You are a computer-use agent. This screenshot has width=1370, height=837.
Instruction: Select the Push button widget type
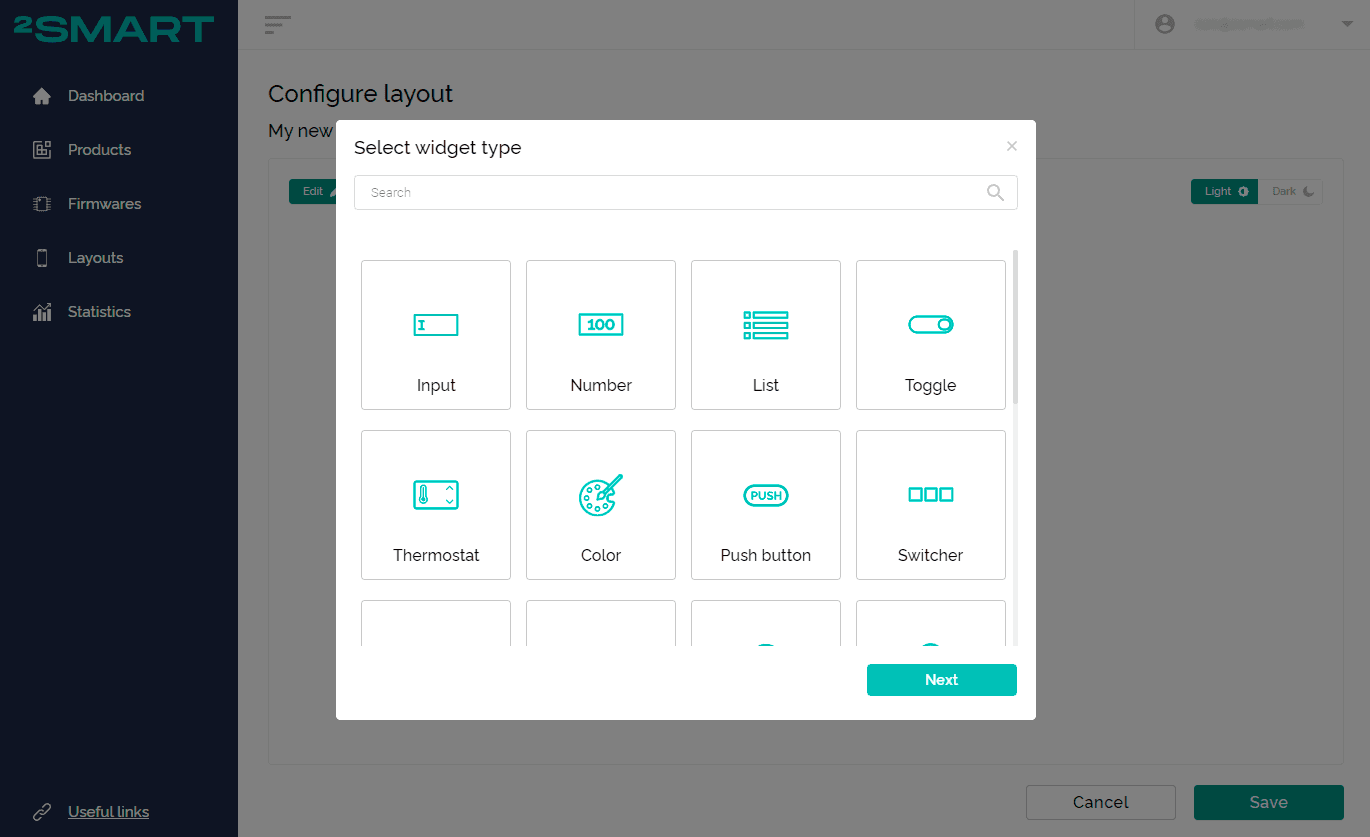pyautogui.click(x=765, y=505)
